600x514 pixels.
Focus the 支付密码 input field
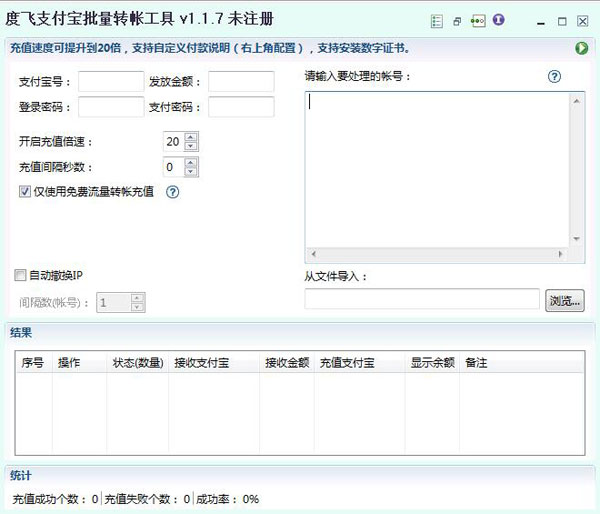(241, 106)
